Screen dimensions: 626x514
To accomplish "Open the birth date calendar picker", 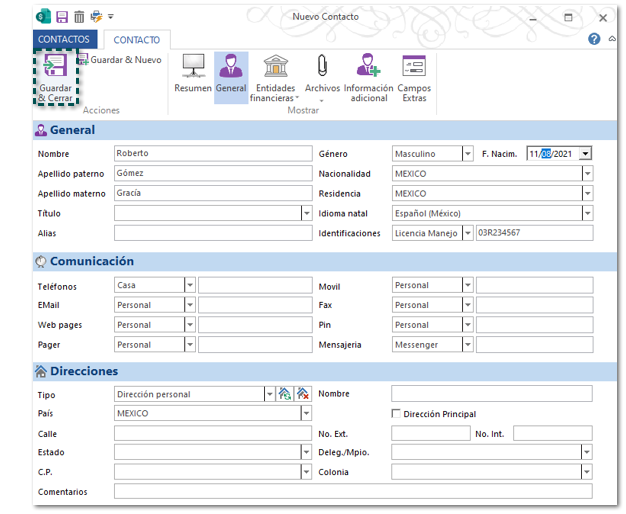I will pos(585,154).
